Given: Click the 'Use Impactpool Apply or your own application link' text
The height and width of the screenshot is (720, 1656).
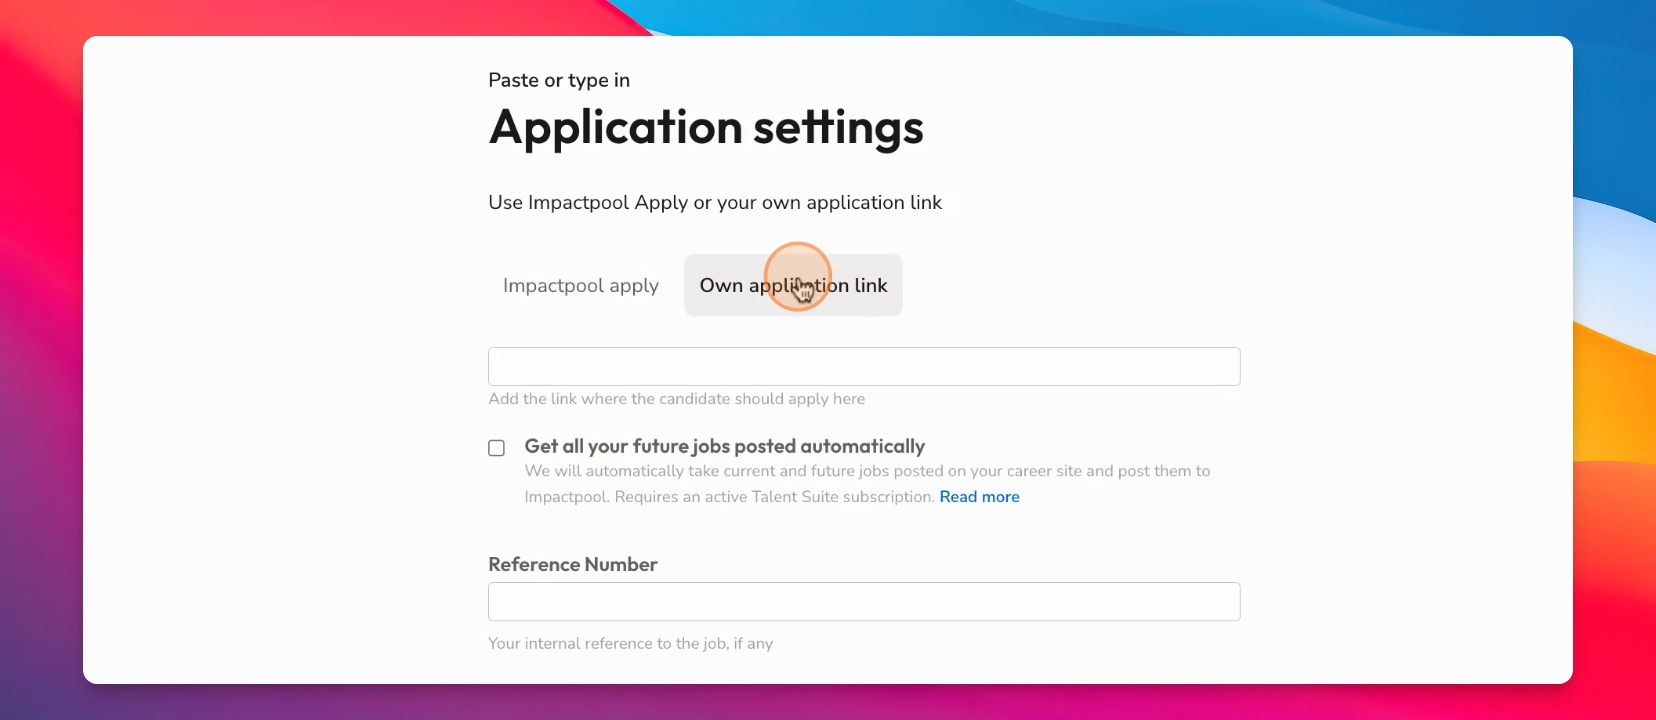Looking at the screenshot, I should pyautogui.click(x=715, y=203).
